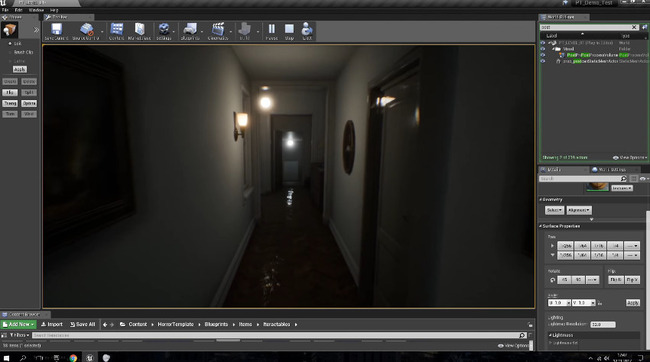650x362 pixels.
Task: Open the Settings dropdown arrow
Action: click(174, 31)
